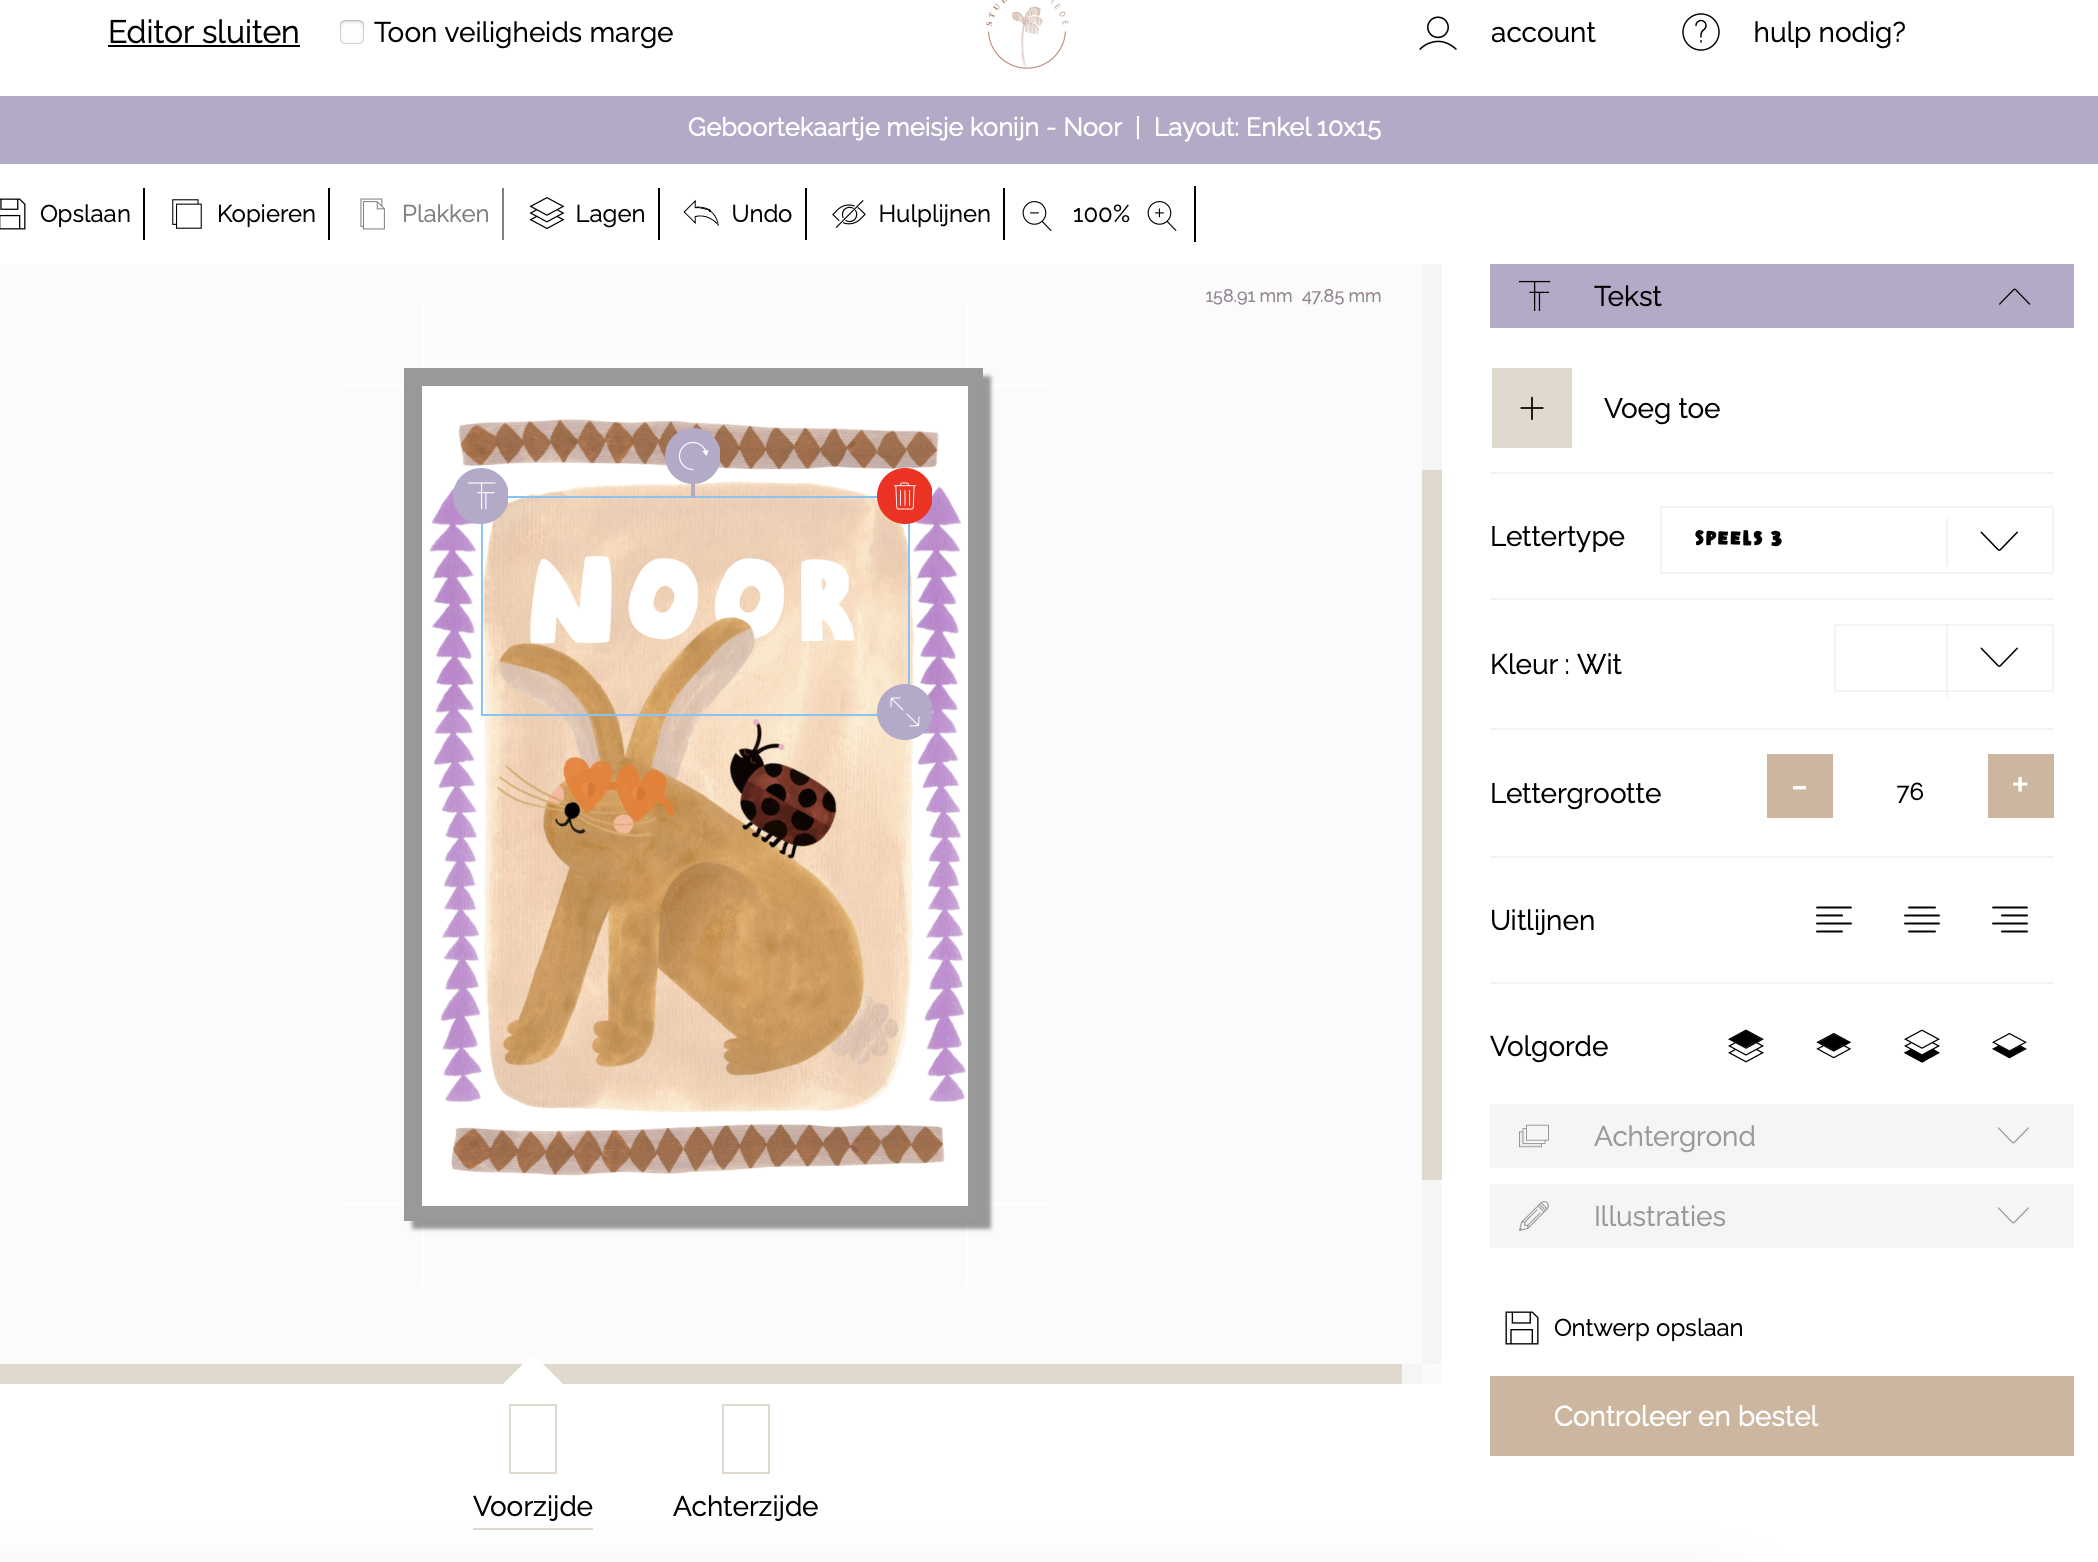Click the red trash delete icon
This screenshot has width=2098, height=1562.
tap(904, 496)
